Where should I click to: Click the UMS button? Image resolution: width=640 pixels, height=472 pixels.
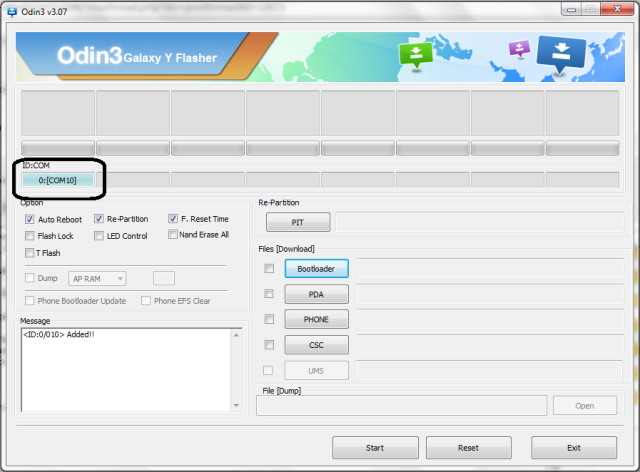point(316,371)
